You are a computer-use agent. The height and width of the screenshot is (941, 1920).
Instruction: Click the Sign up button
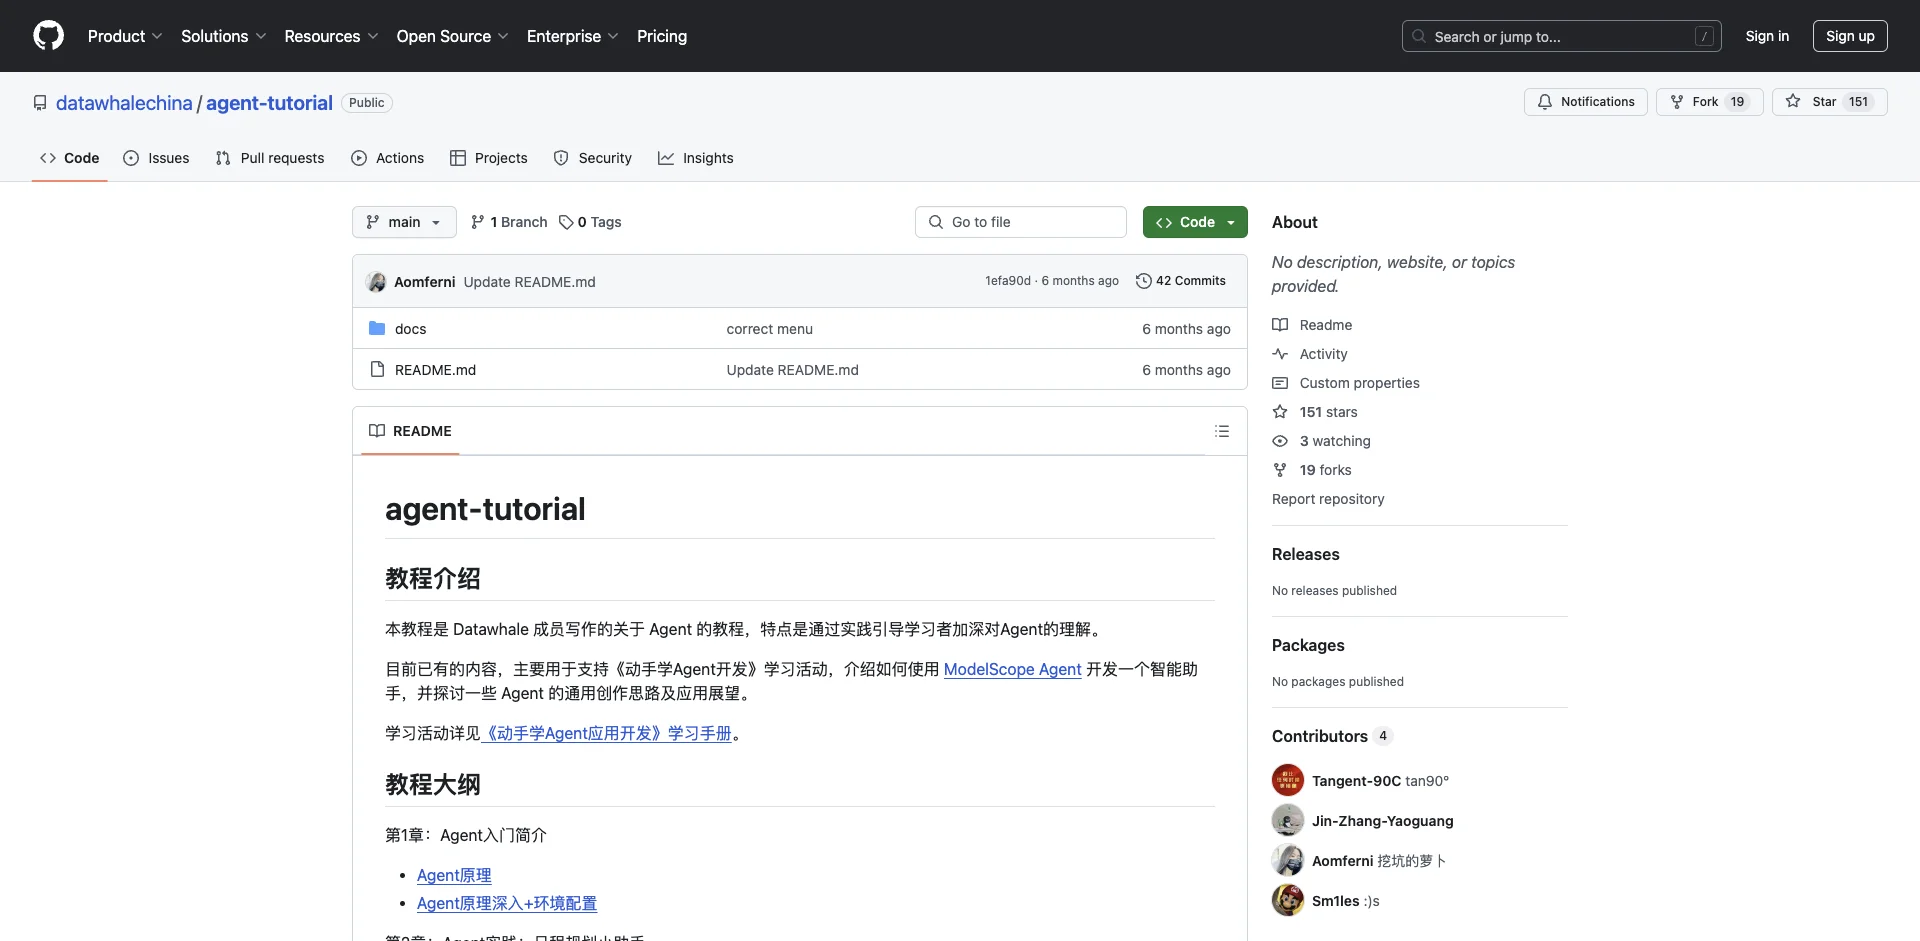1850,36
